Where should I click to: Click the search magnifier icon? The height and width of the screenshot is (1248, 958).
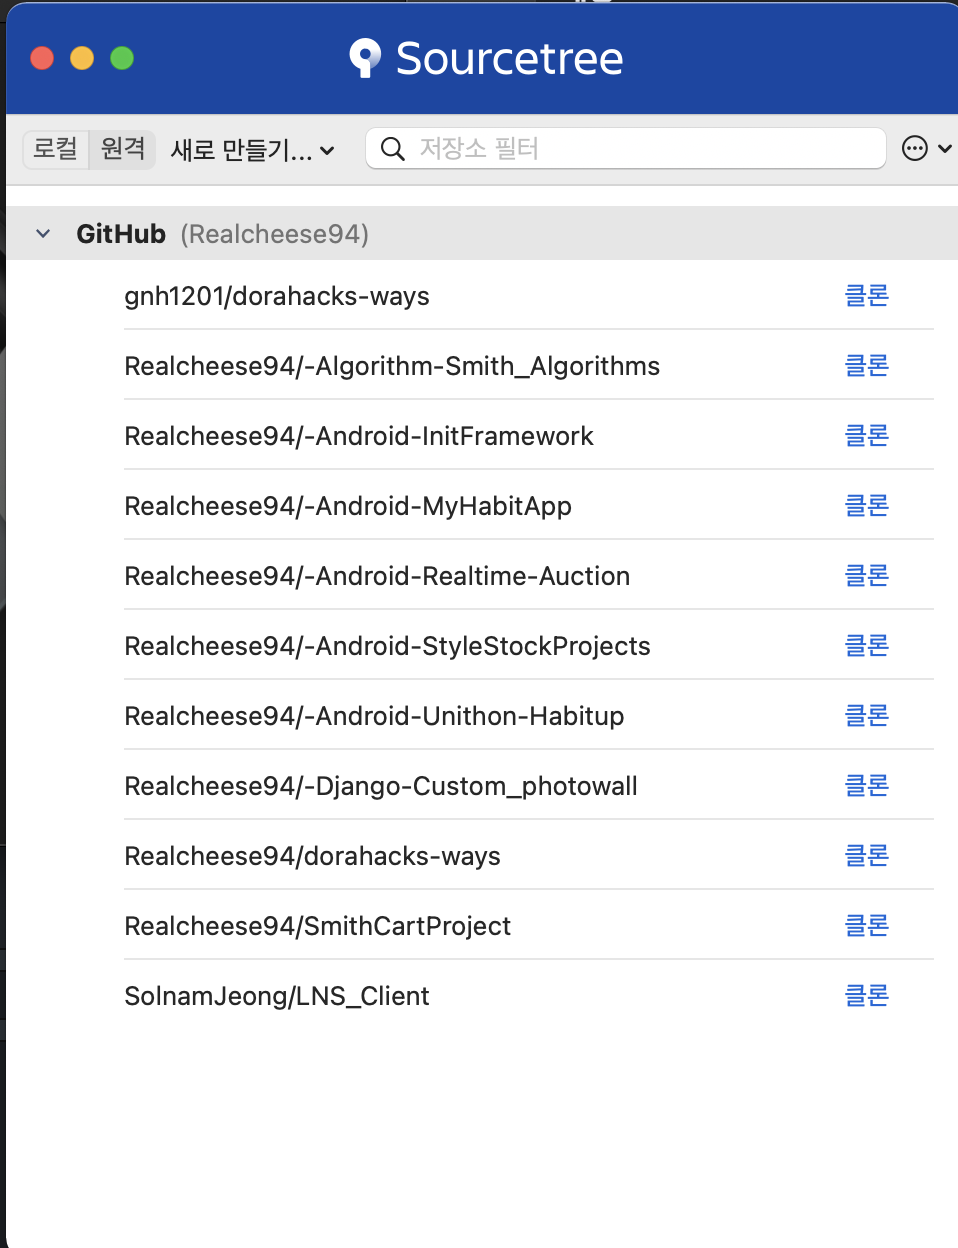393,149
